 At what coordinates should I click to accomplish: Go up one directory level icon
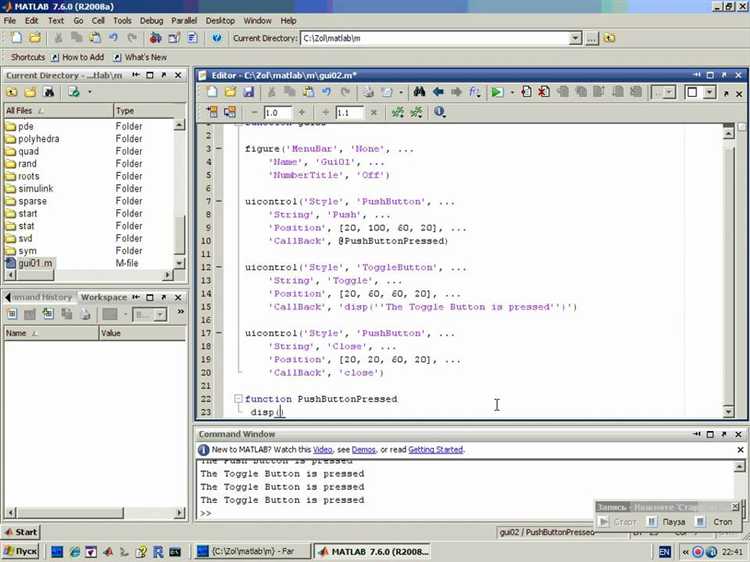coord(609,38)
